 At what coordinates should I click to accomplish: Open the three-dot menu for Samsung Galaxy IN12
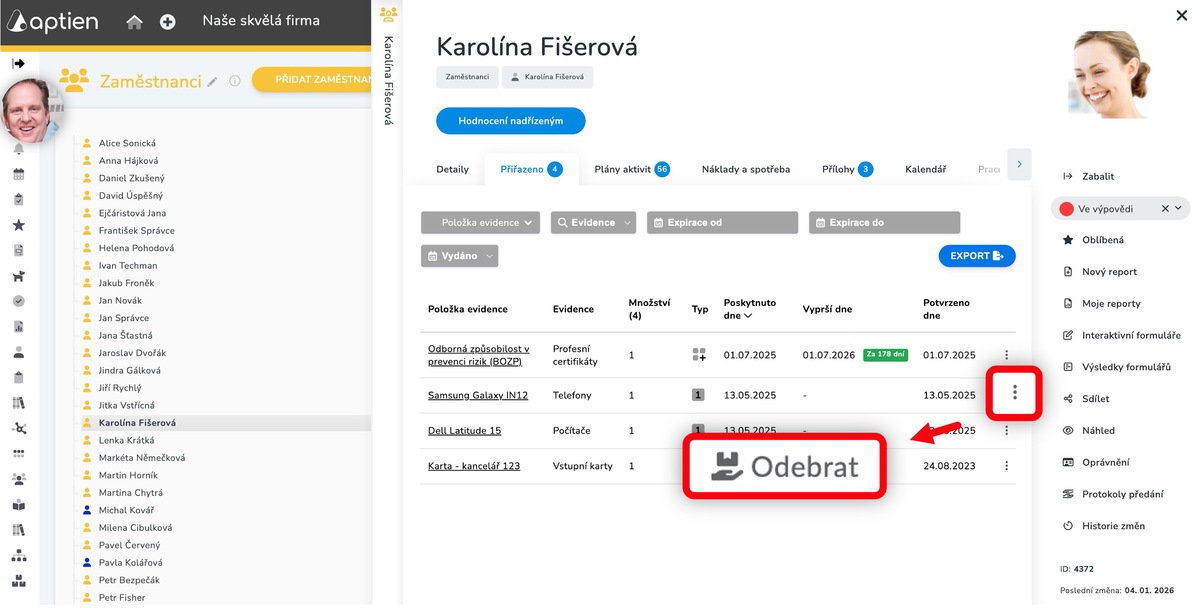1013,394
